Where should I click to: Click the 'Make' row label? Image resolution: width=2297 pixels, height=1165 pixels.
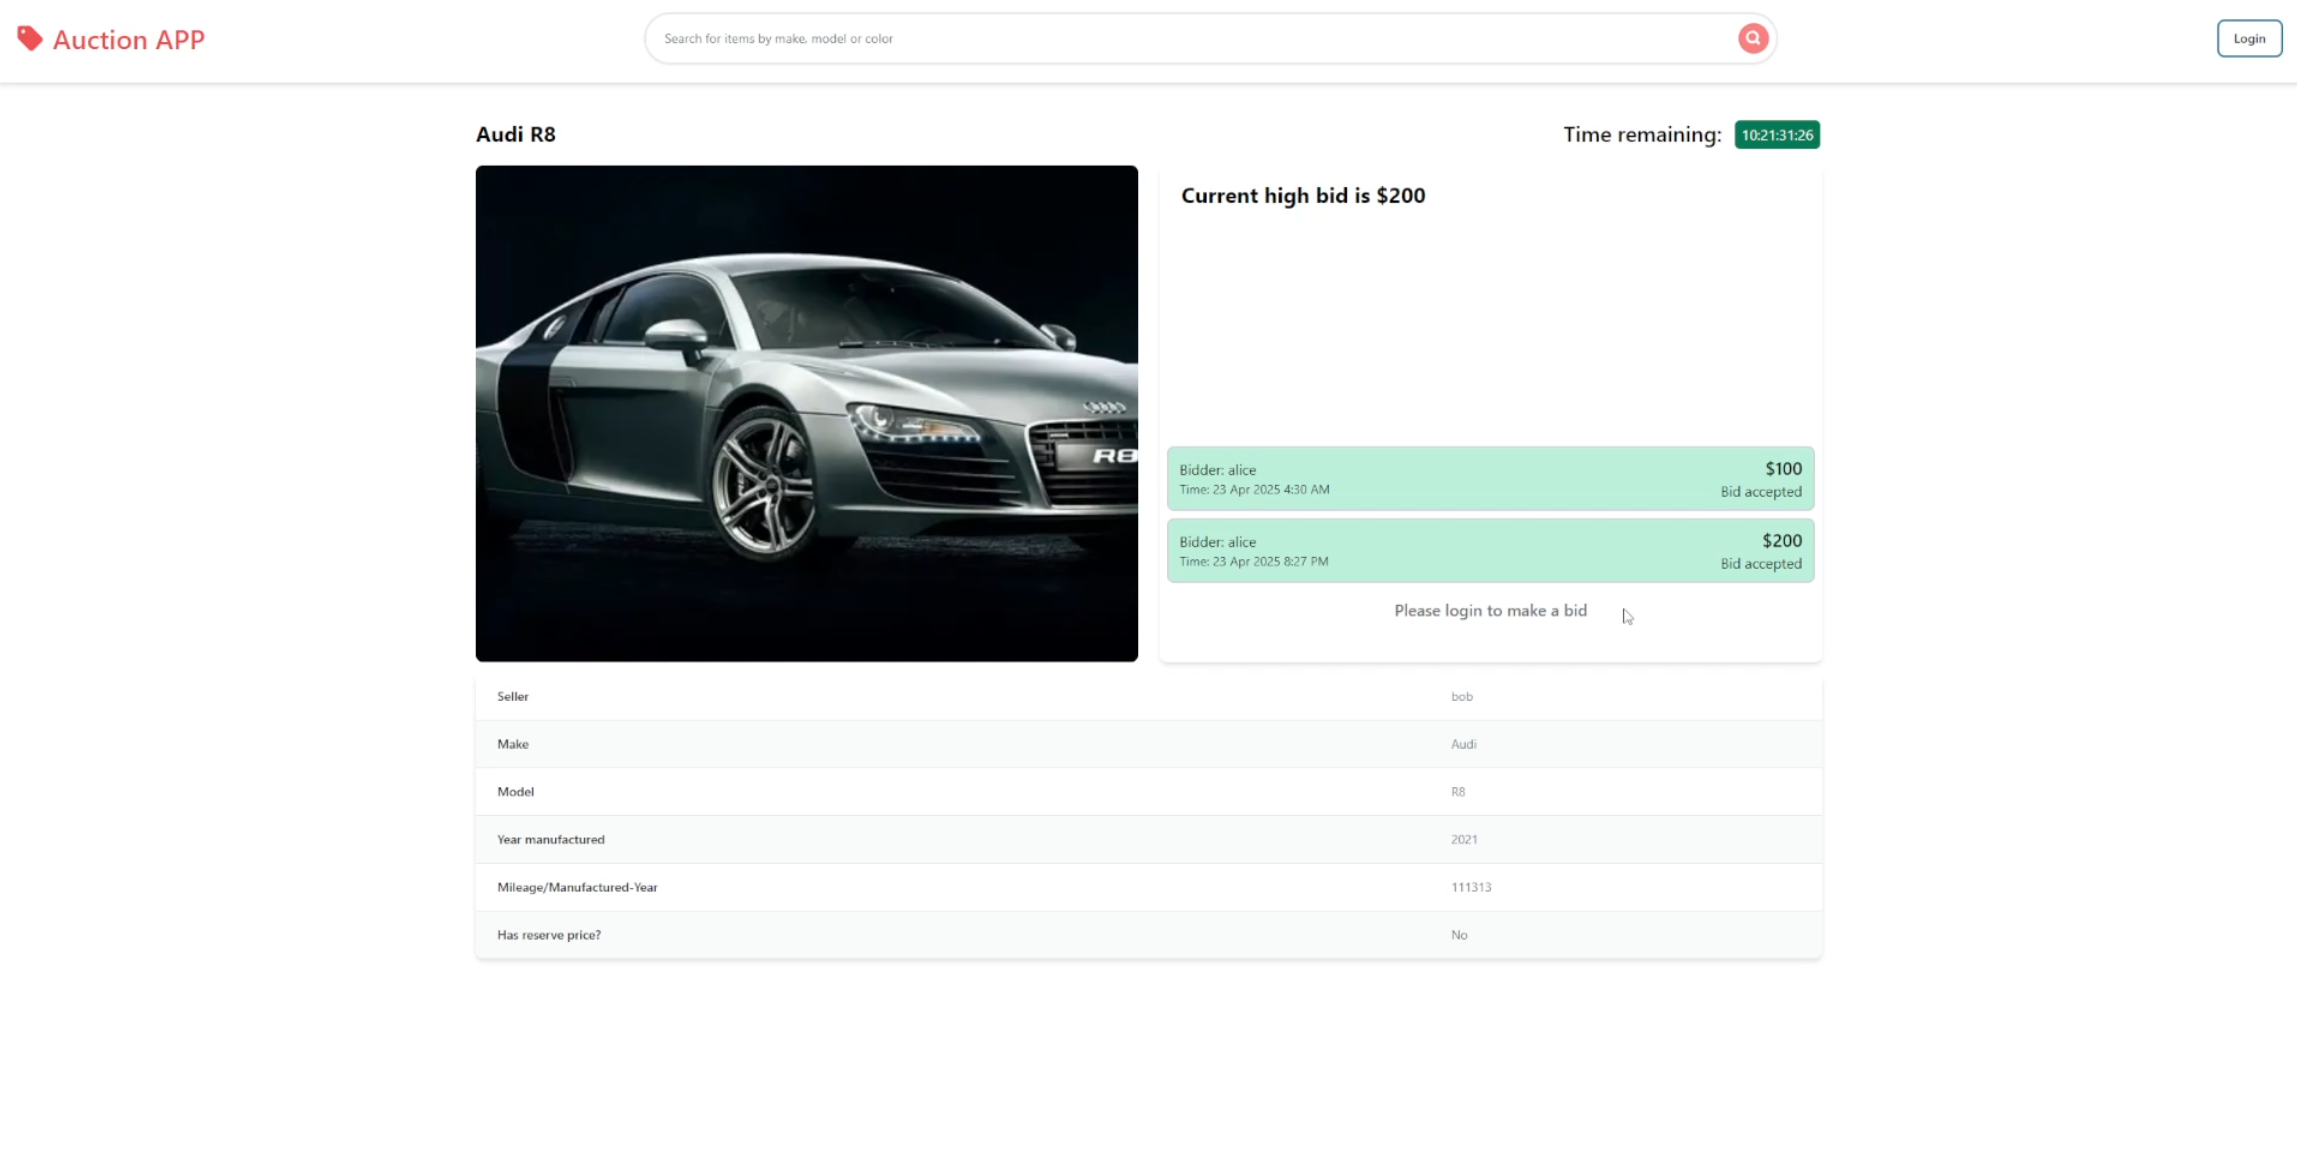point(513,745)
